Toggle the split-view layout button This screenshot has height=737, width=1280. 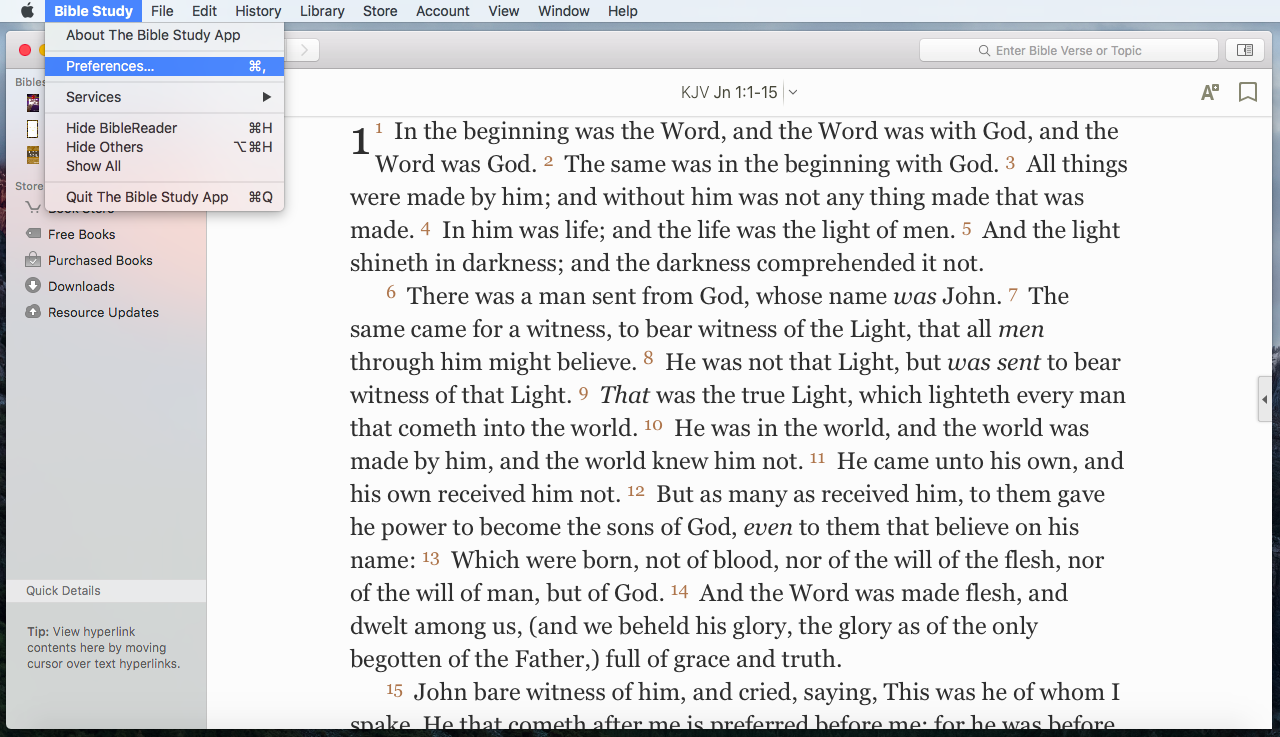pos(1244,50)
